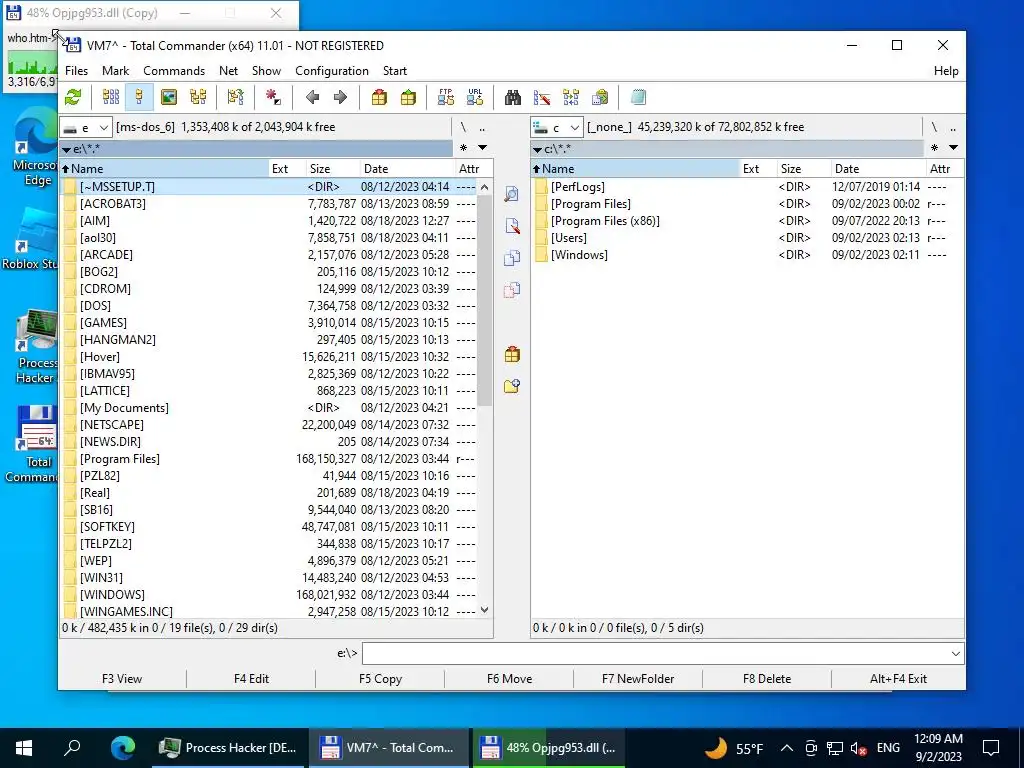Click the green Reread source refresh icon
The height and width of the screenshot is (768, 1024).
(73, 97)
